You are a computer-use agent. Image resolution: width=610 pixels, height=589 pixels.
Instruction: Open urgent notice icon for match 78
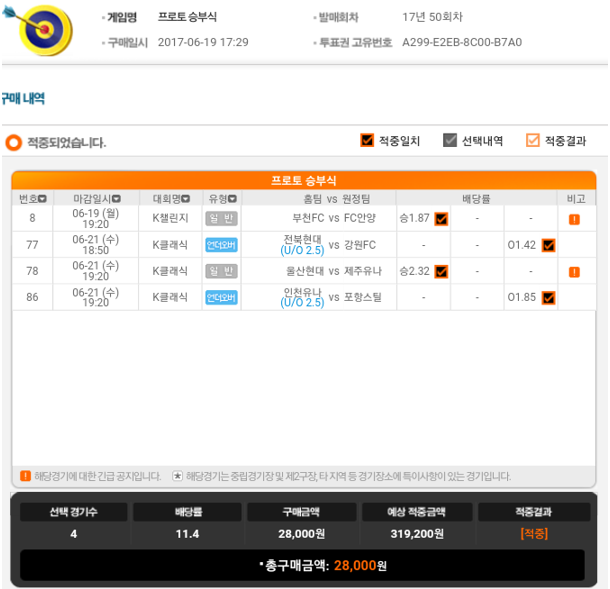574,272
